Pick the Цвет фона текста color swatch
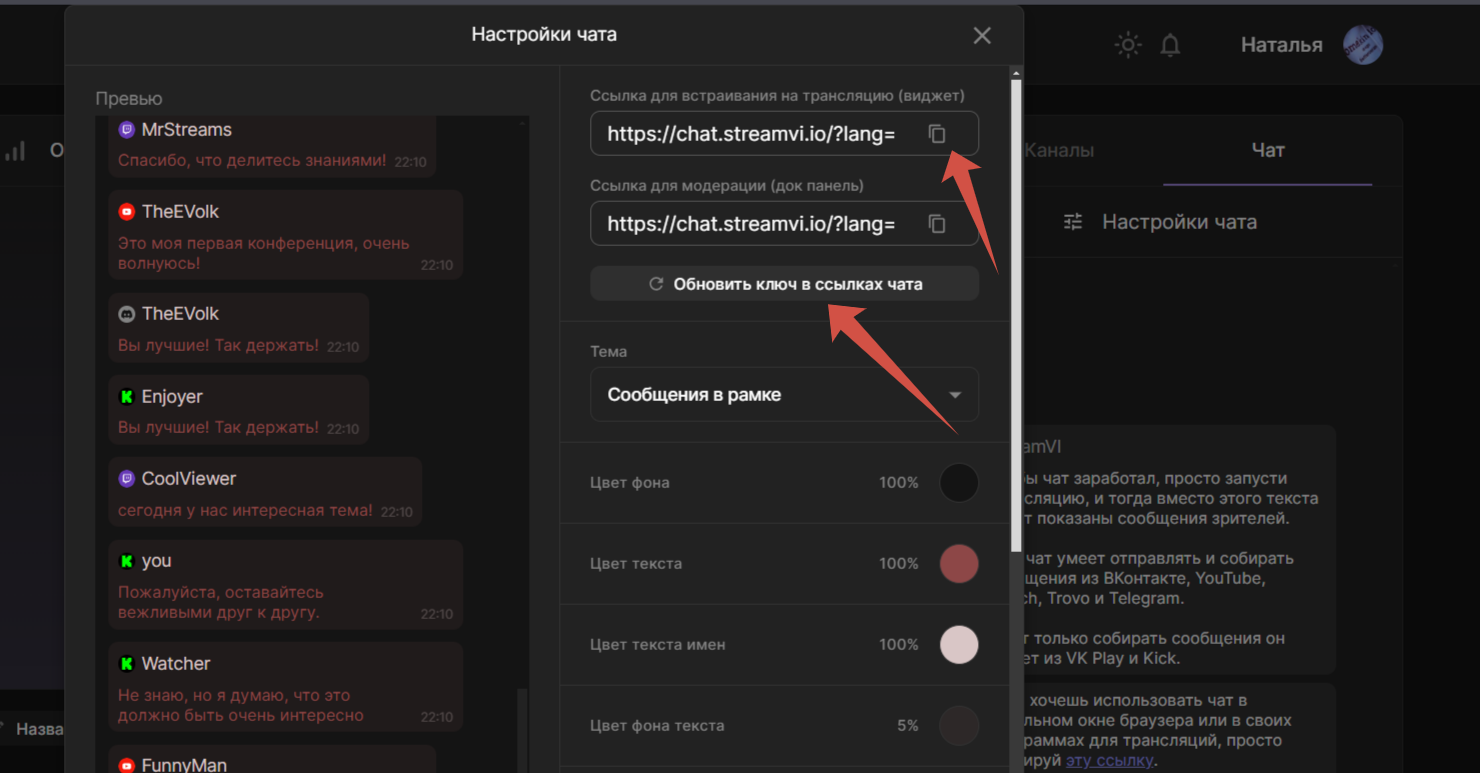 pos(959,726)
